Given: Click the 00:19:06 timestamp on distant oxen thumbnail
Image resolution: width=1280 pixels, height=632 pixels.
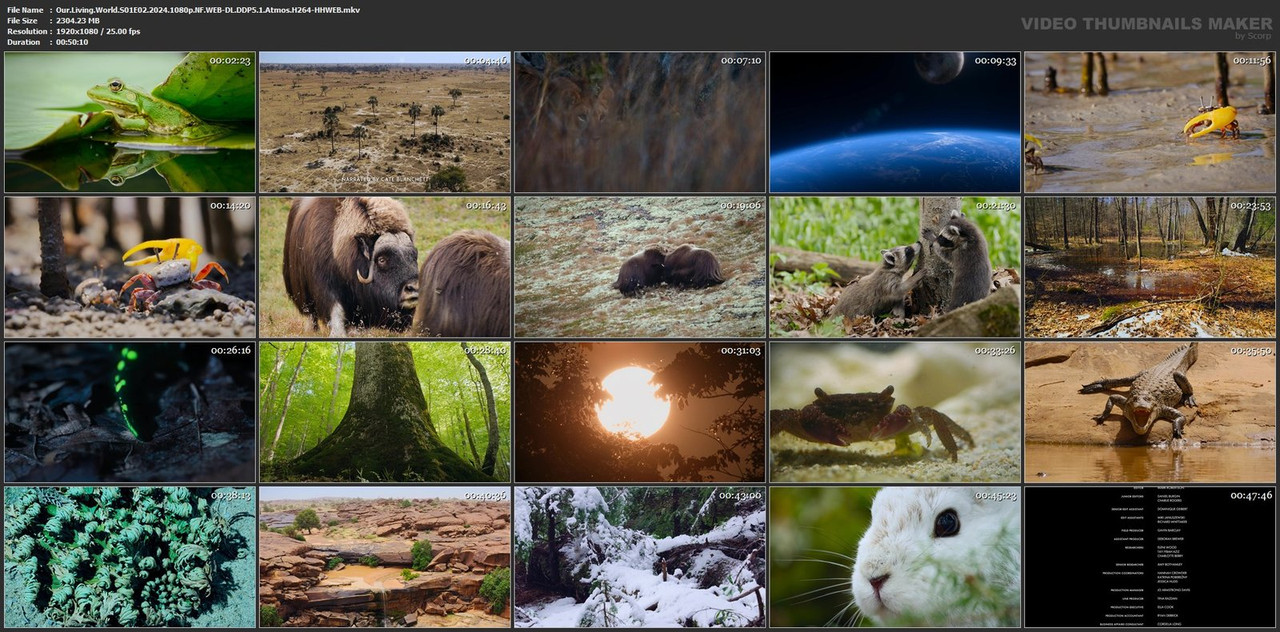Looking at the screenshot, I should tap(741, 206).
